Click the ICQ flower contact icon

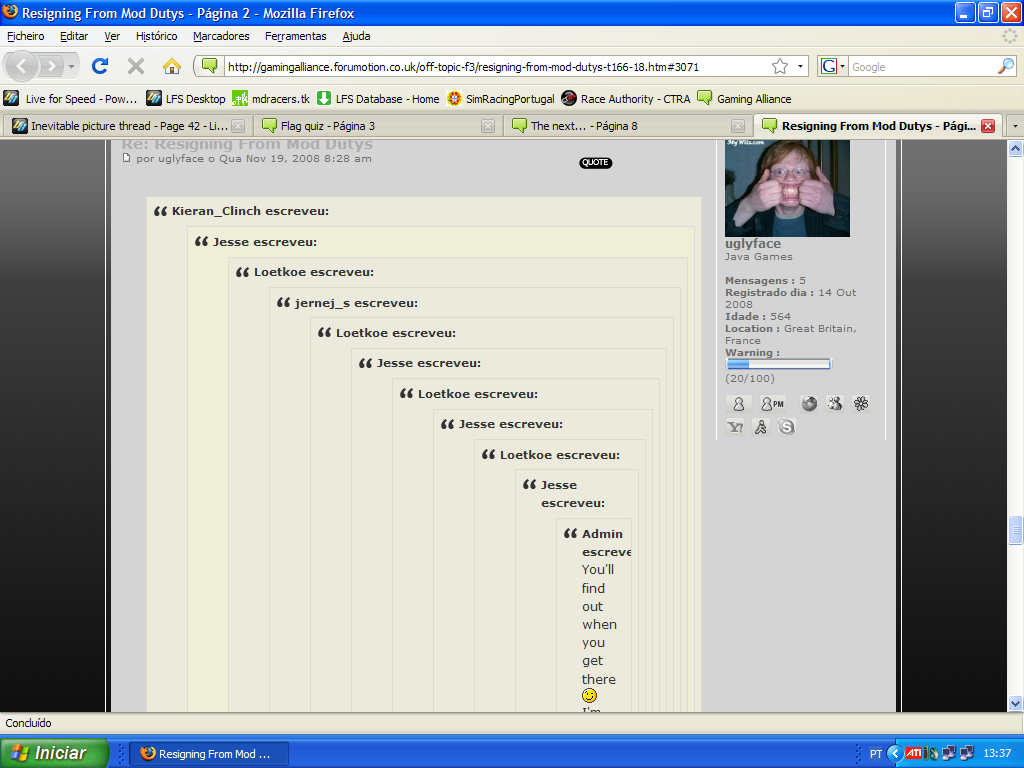[861, 404]
